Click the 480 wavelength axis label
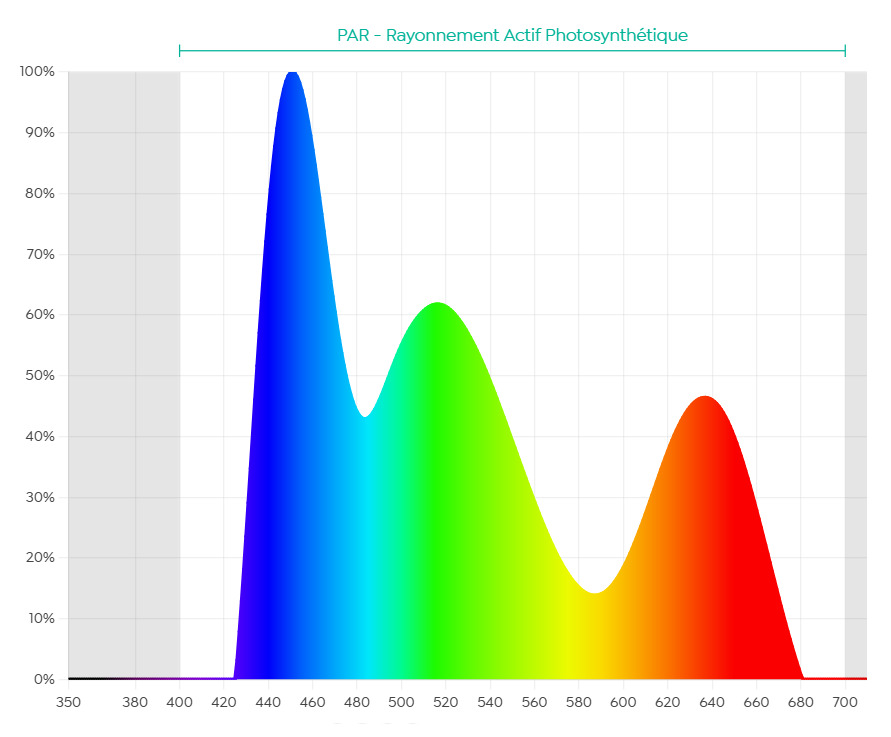Viewport: 891px width, 737px height. click(357, 702)
